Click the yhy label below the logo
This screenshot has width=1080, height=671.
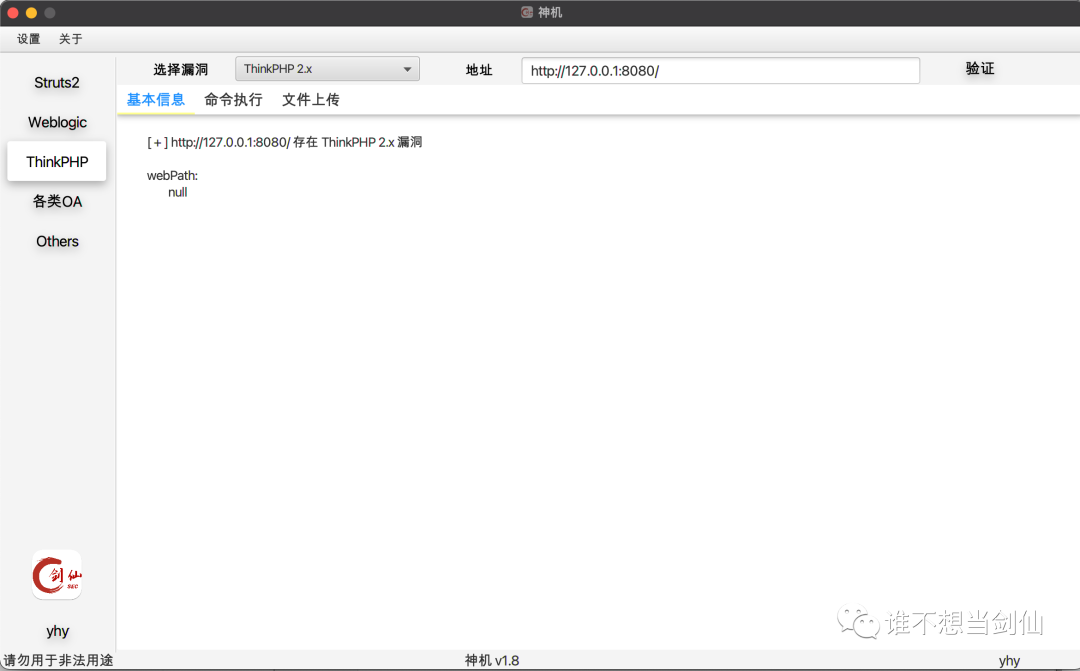point(57,631)
